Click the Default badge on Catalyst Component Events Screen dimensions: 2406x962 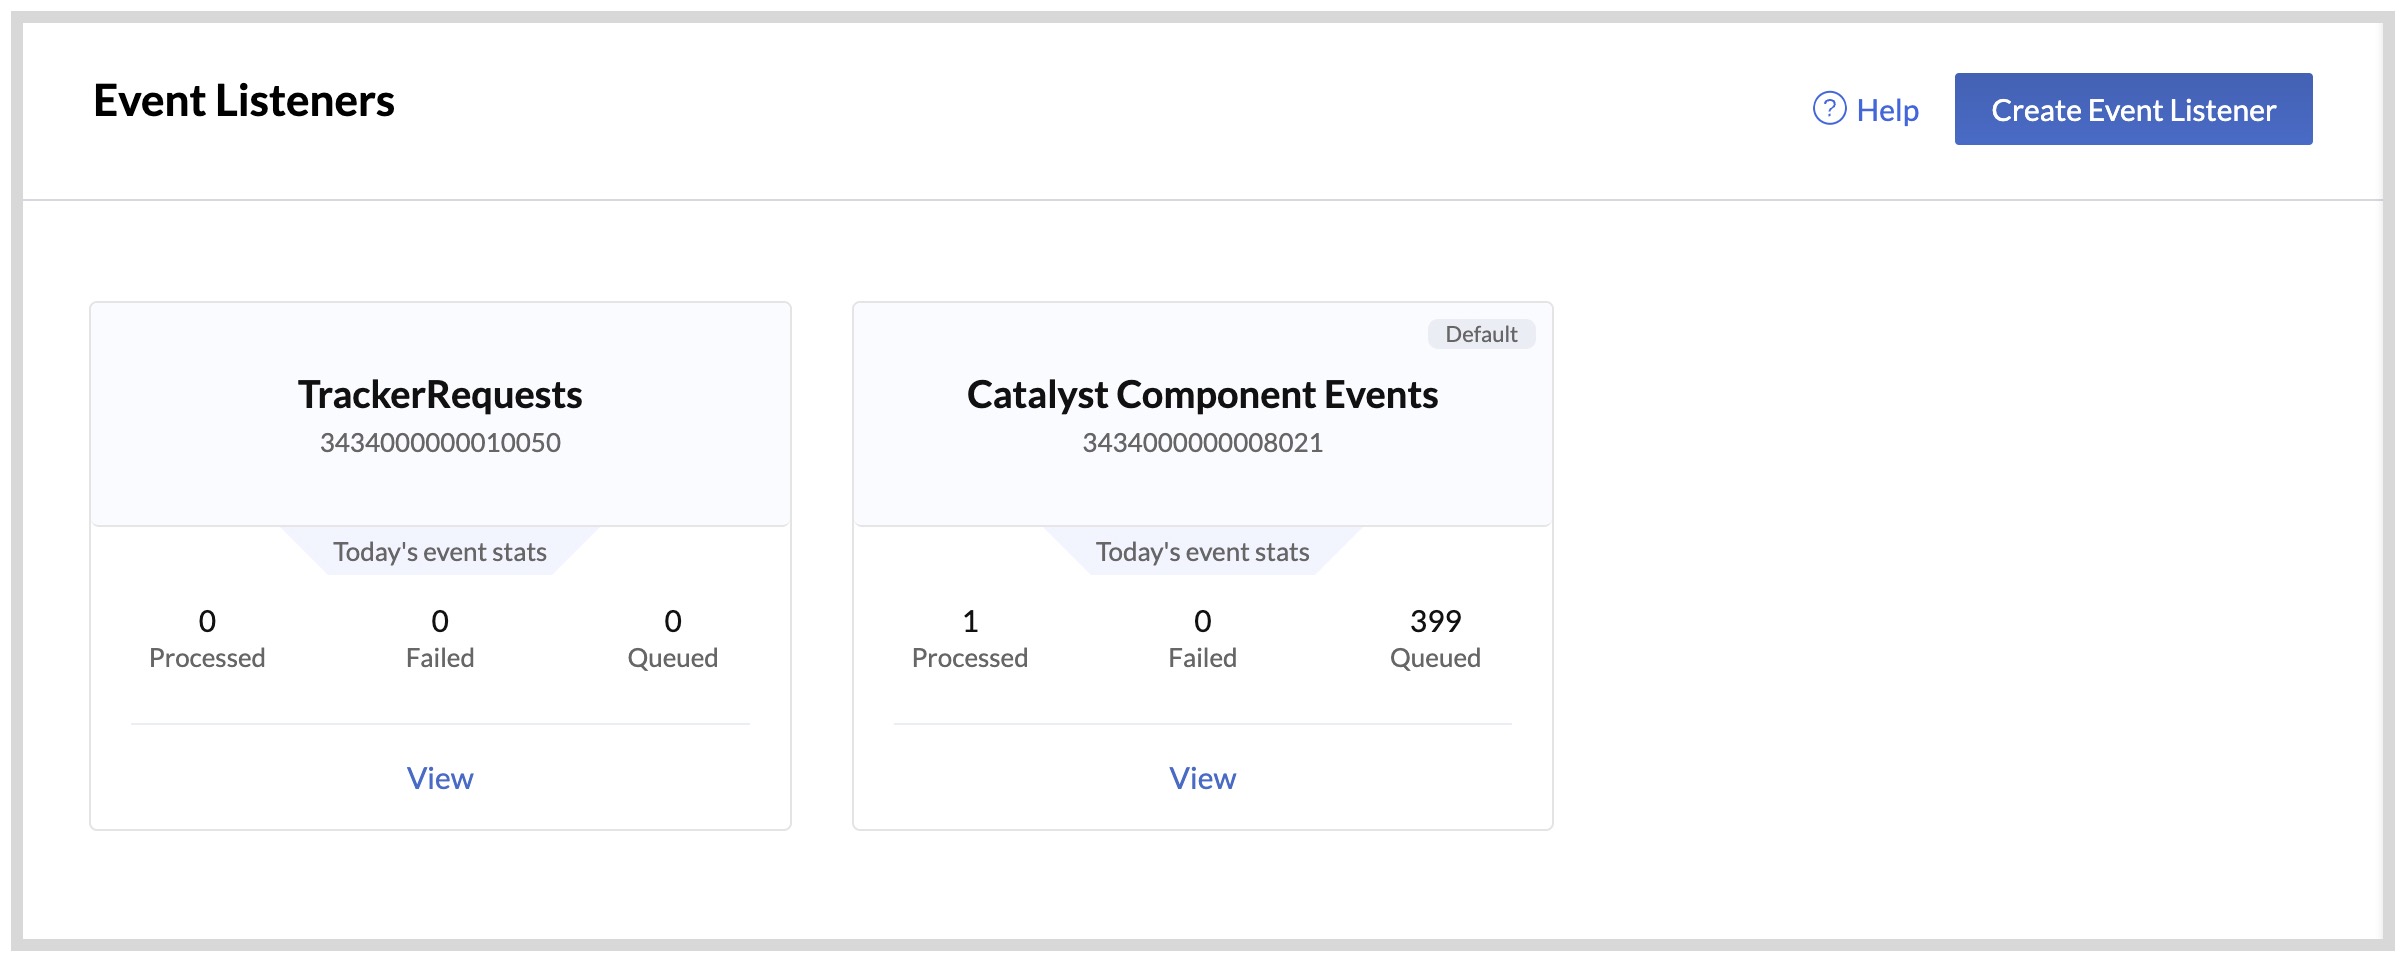(1481, 334)
